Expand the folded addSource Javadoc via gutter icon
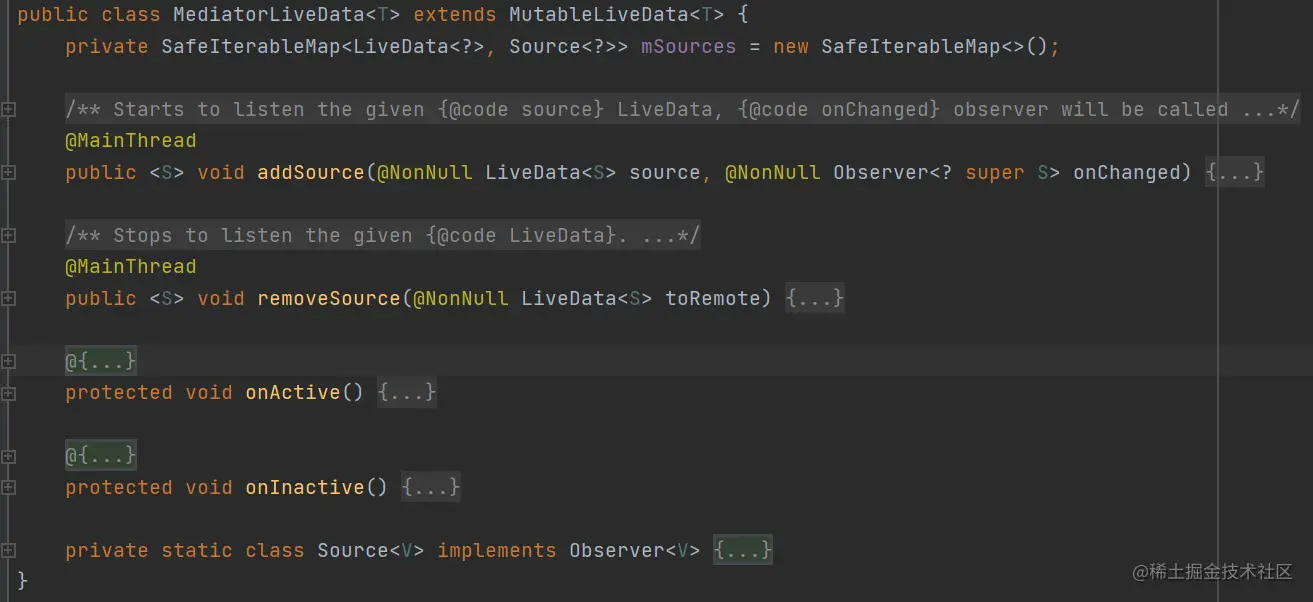This screenshot has height=602, width=1313. [8, 110]
